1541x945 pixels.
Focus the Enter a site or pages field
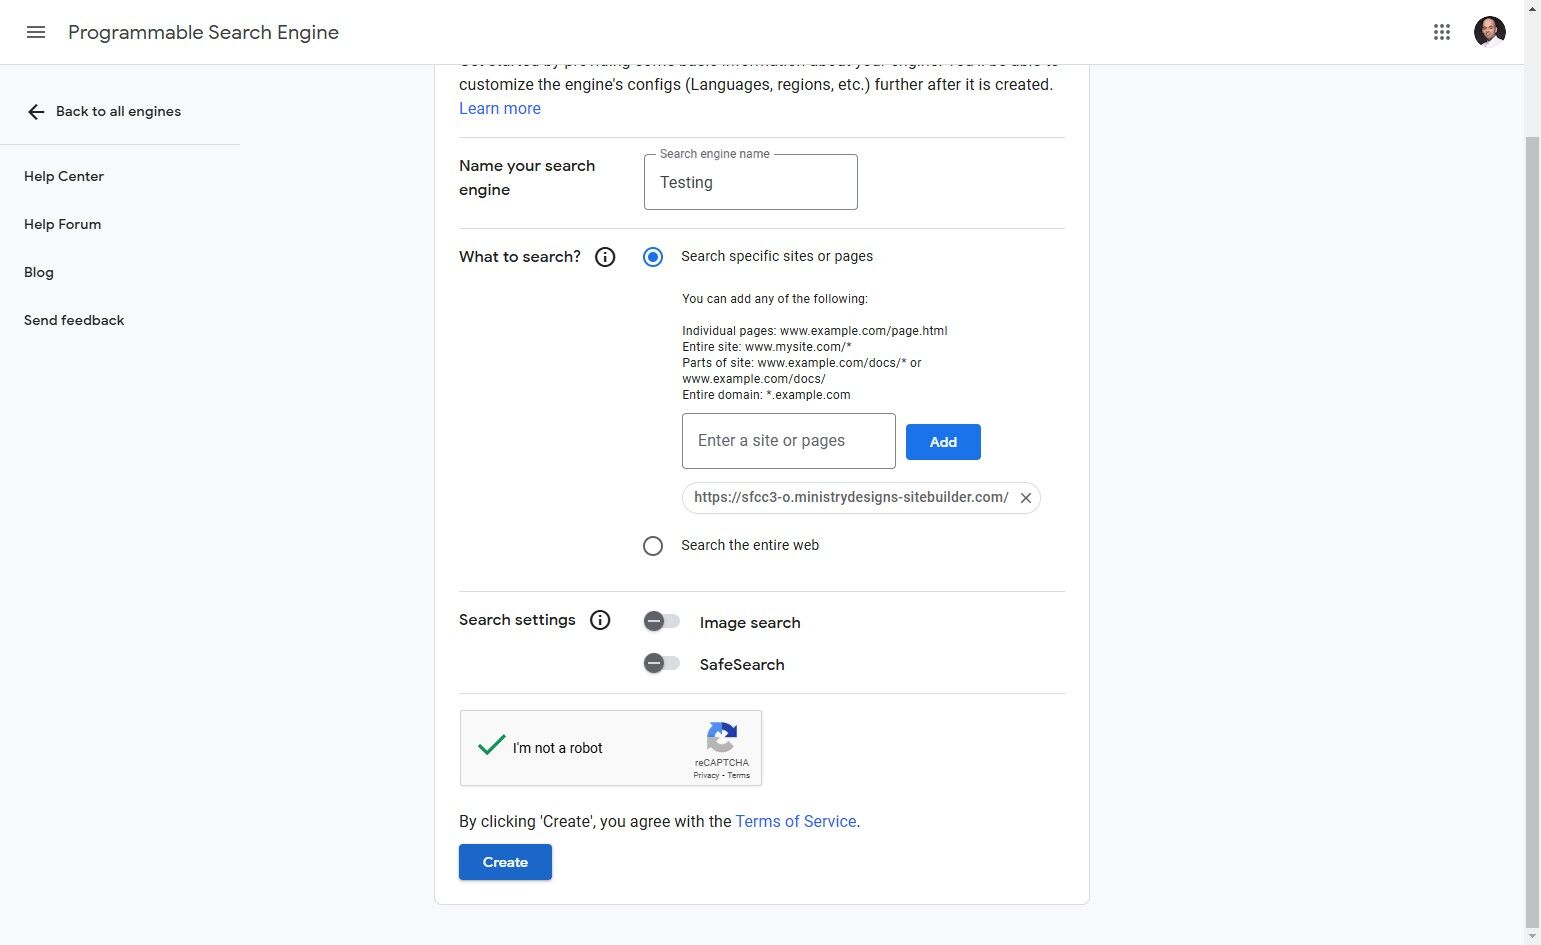point(789,441)
